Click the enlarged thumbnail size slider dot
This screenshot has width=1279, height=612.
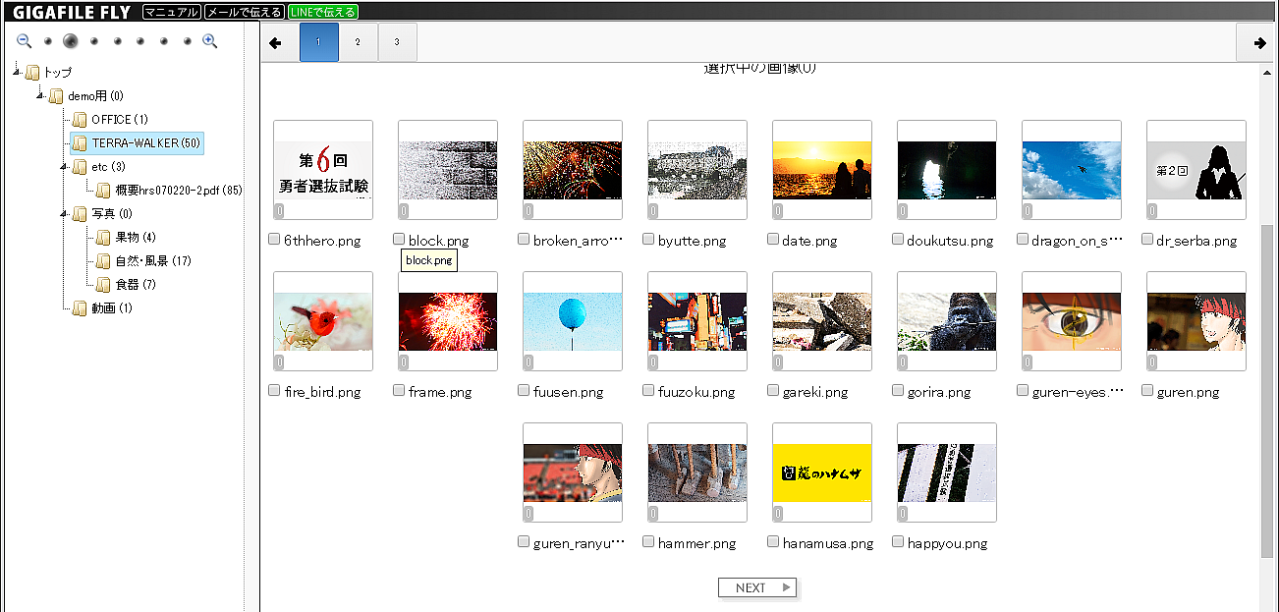pos(70,41)
